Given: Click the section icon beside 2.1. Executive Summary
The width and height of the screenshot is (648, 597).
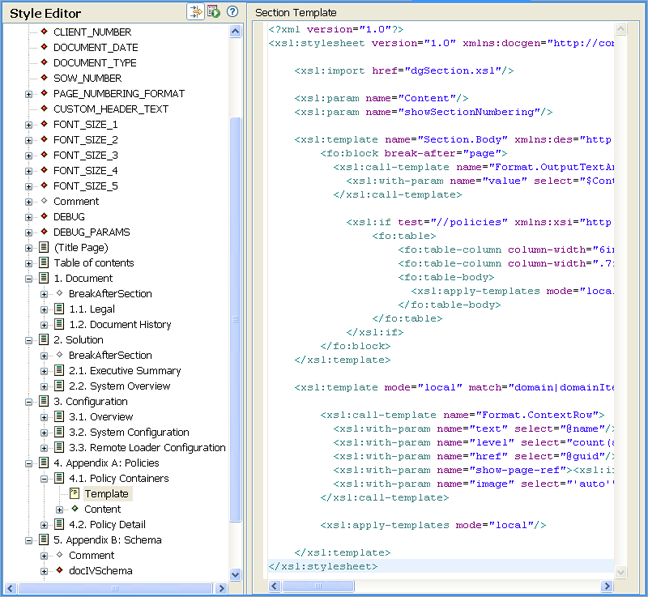Looking at the screenshot, I should [x=59, y=370].
